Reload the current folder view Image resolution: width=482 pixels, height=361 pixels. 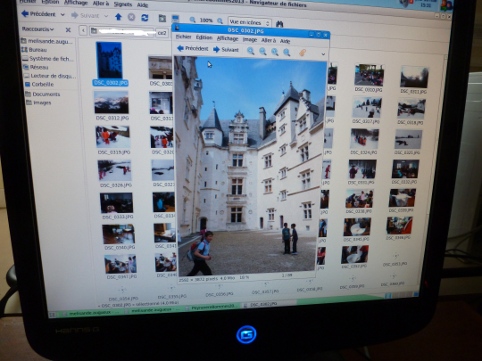coord(145,17)
